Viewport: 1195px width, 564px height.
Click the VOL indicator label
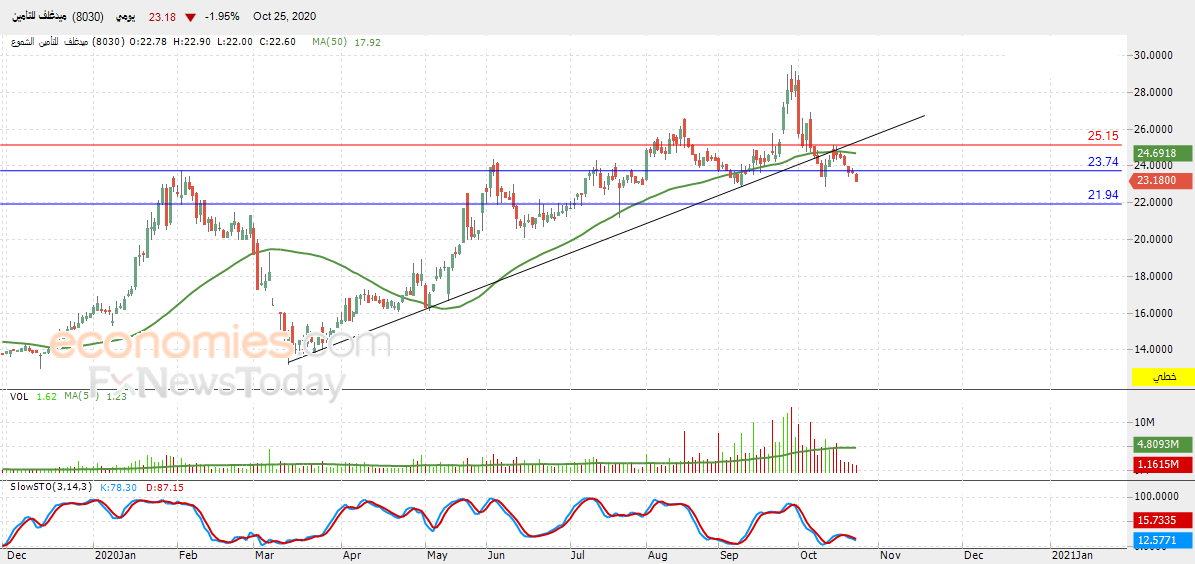coord(19,396)
